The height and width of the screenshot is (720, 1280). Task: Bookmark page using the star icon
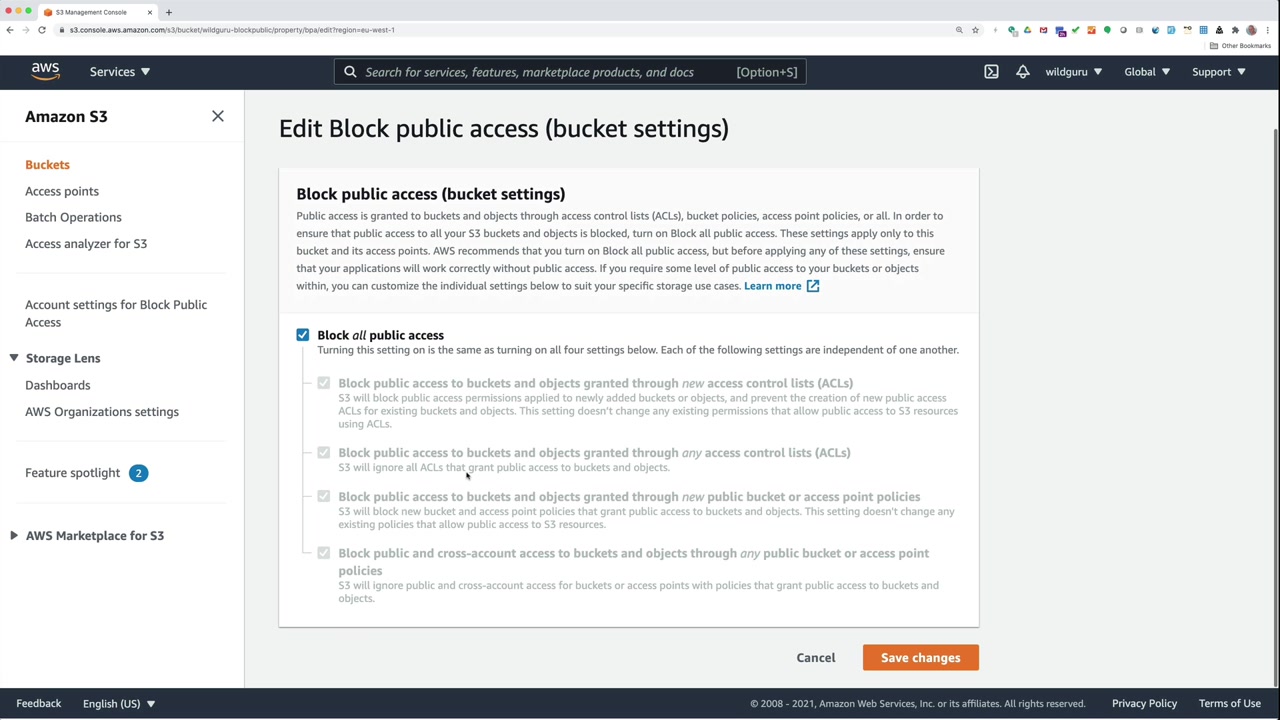[975, 30]
